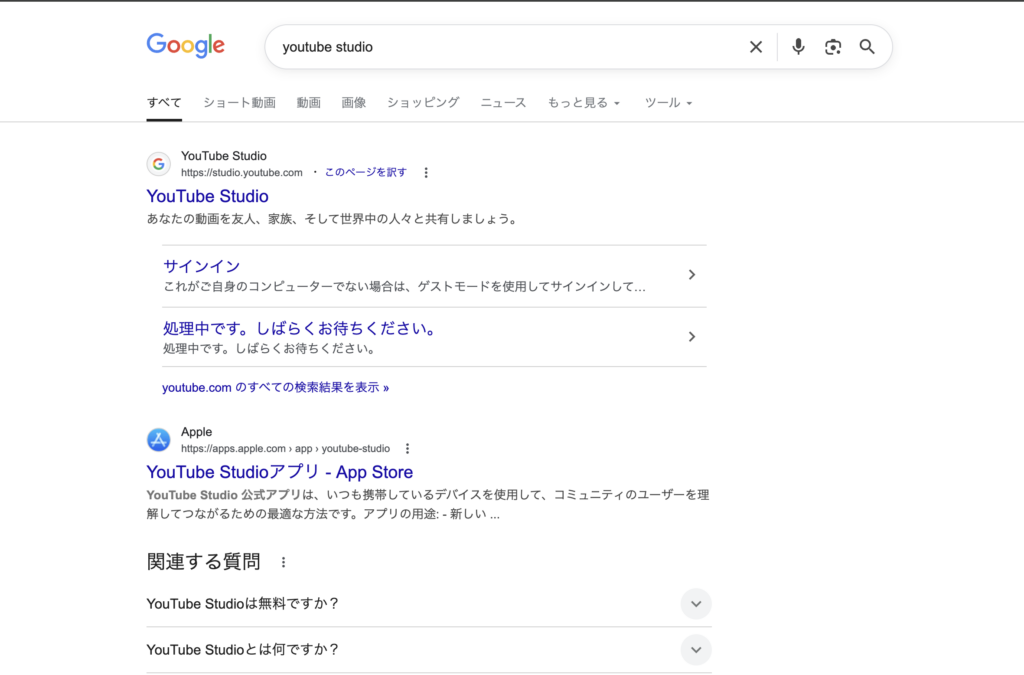Click the description あなたの動画を友人、家族 text
1024x675 pixels.
[333, 219]
